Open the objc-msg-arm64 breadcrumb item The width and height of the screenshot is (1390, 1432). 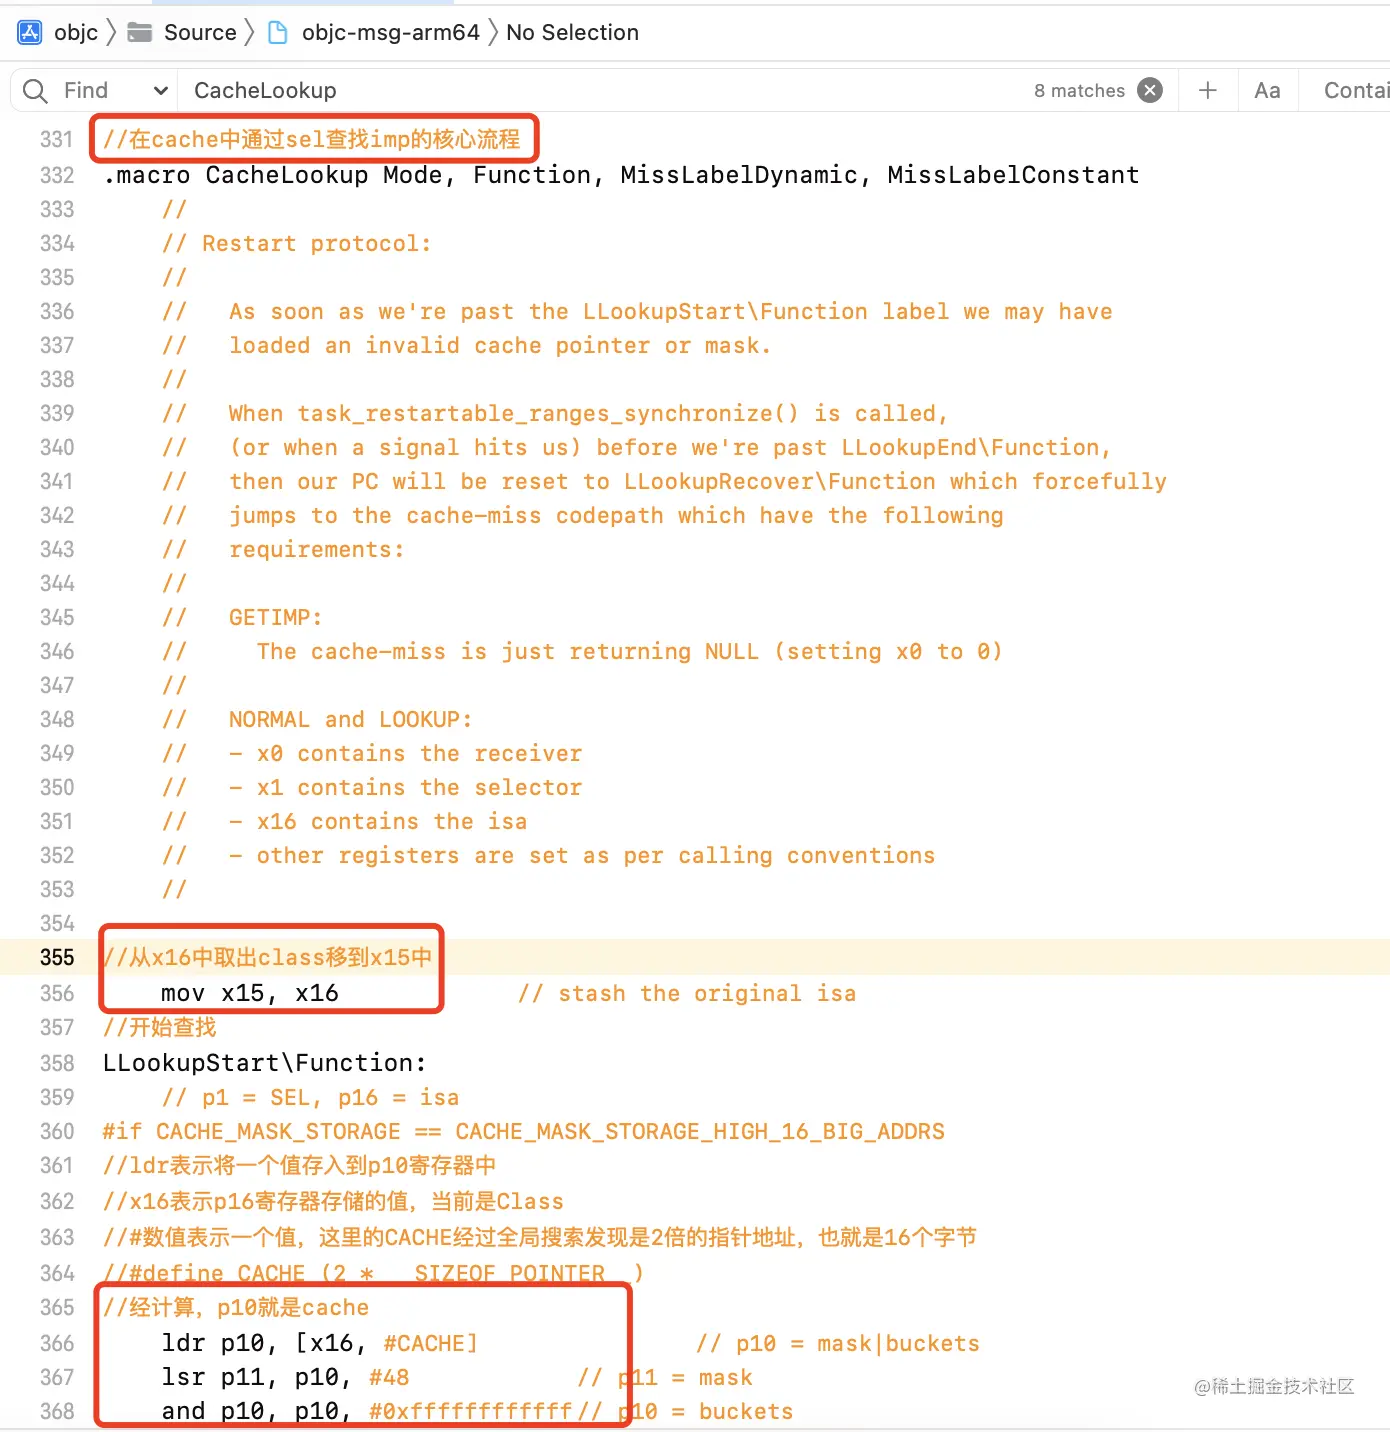coord(391,32)
